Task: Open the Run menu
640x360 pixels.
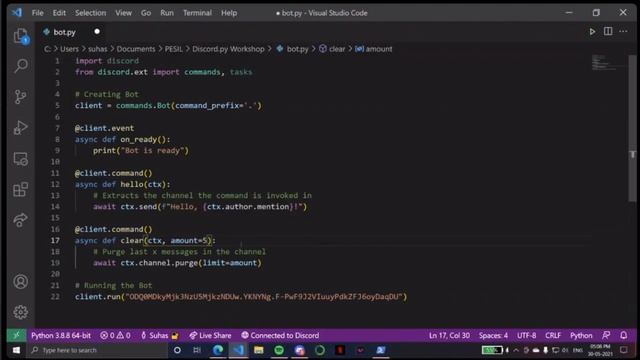Action: click(167, 13)
